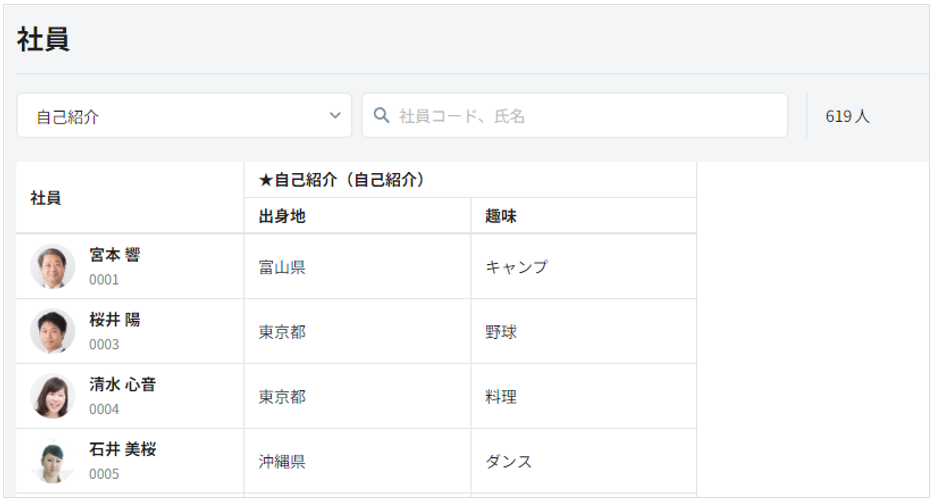Viewport: 934px width, 500px height.
Task: Click the 出身地 column header
Action: click(282, 216)
